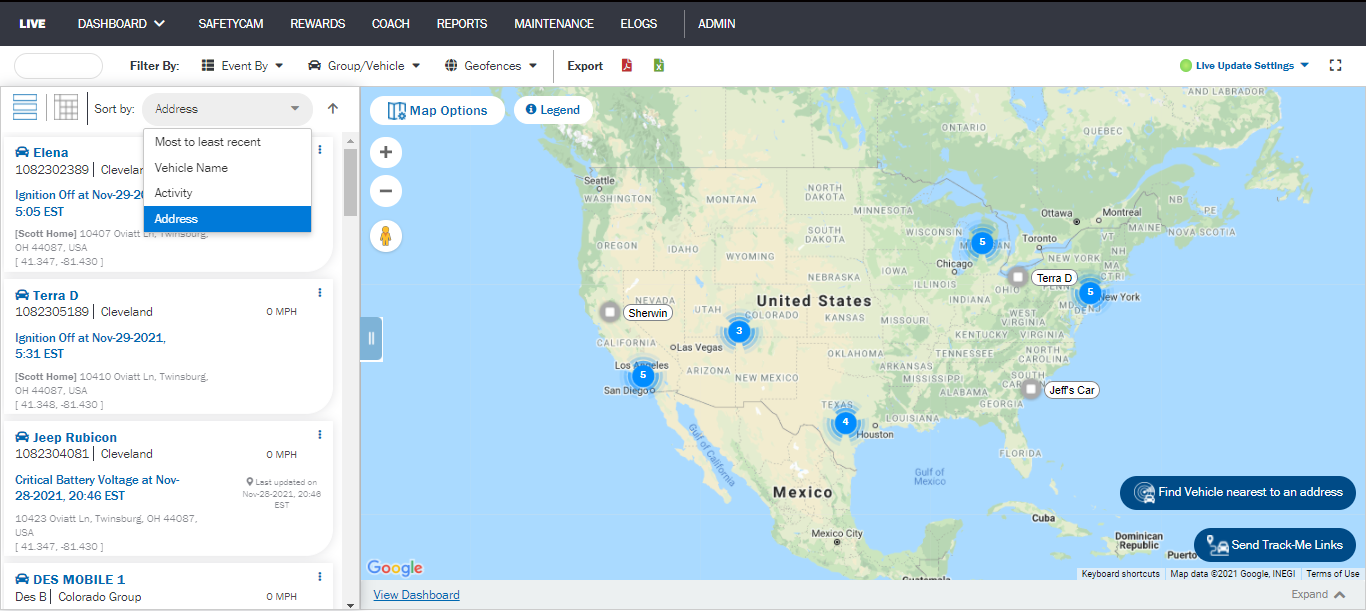The width and height of the screenshot is (1366, 611).
Task: Click the Sherwin vehicle marker on map
Action: pos(610,312)
